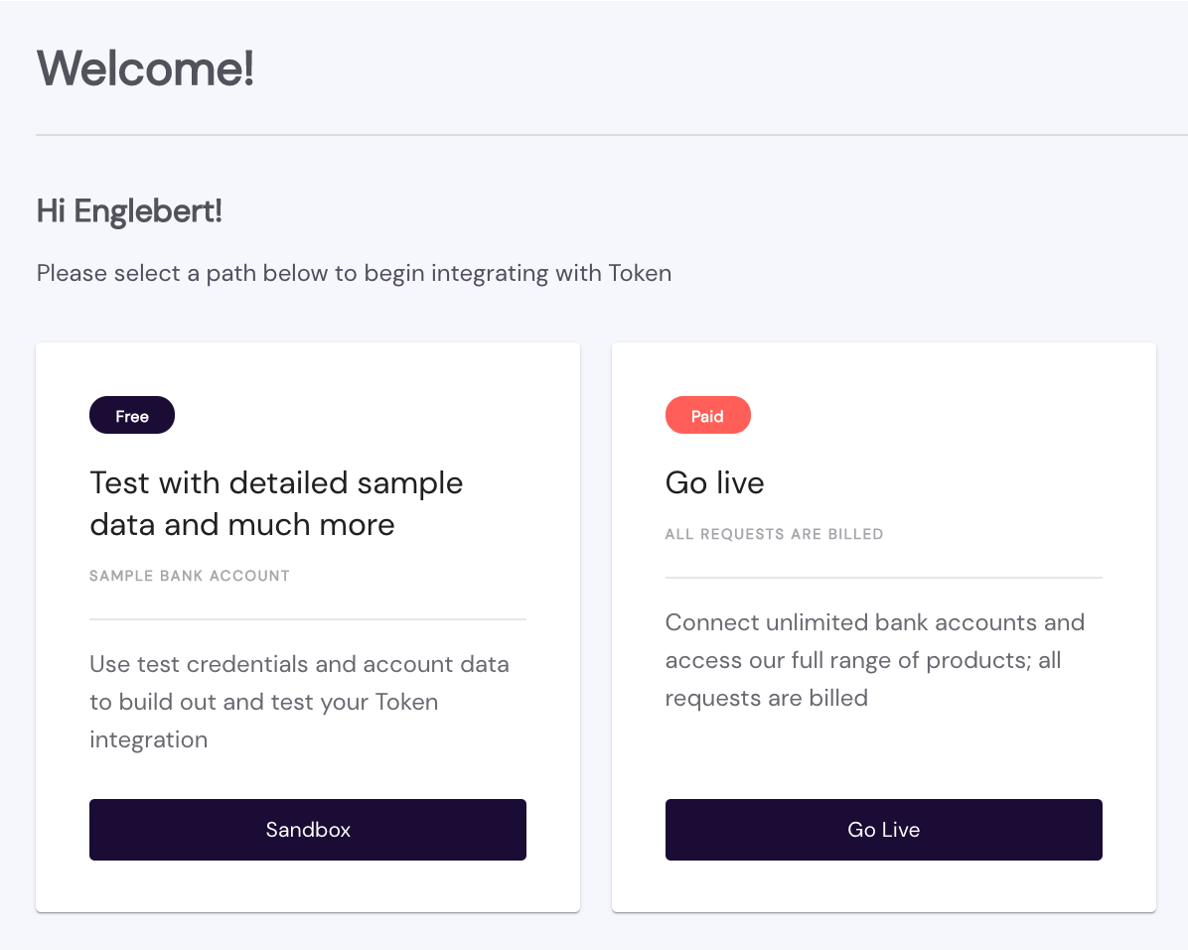Click the Welcome! page heading

145,68
